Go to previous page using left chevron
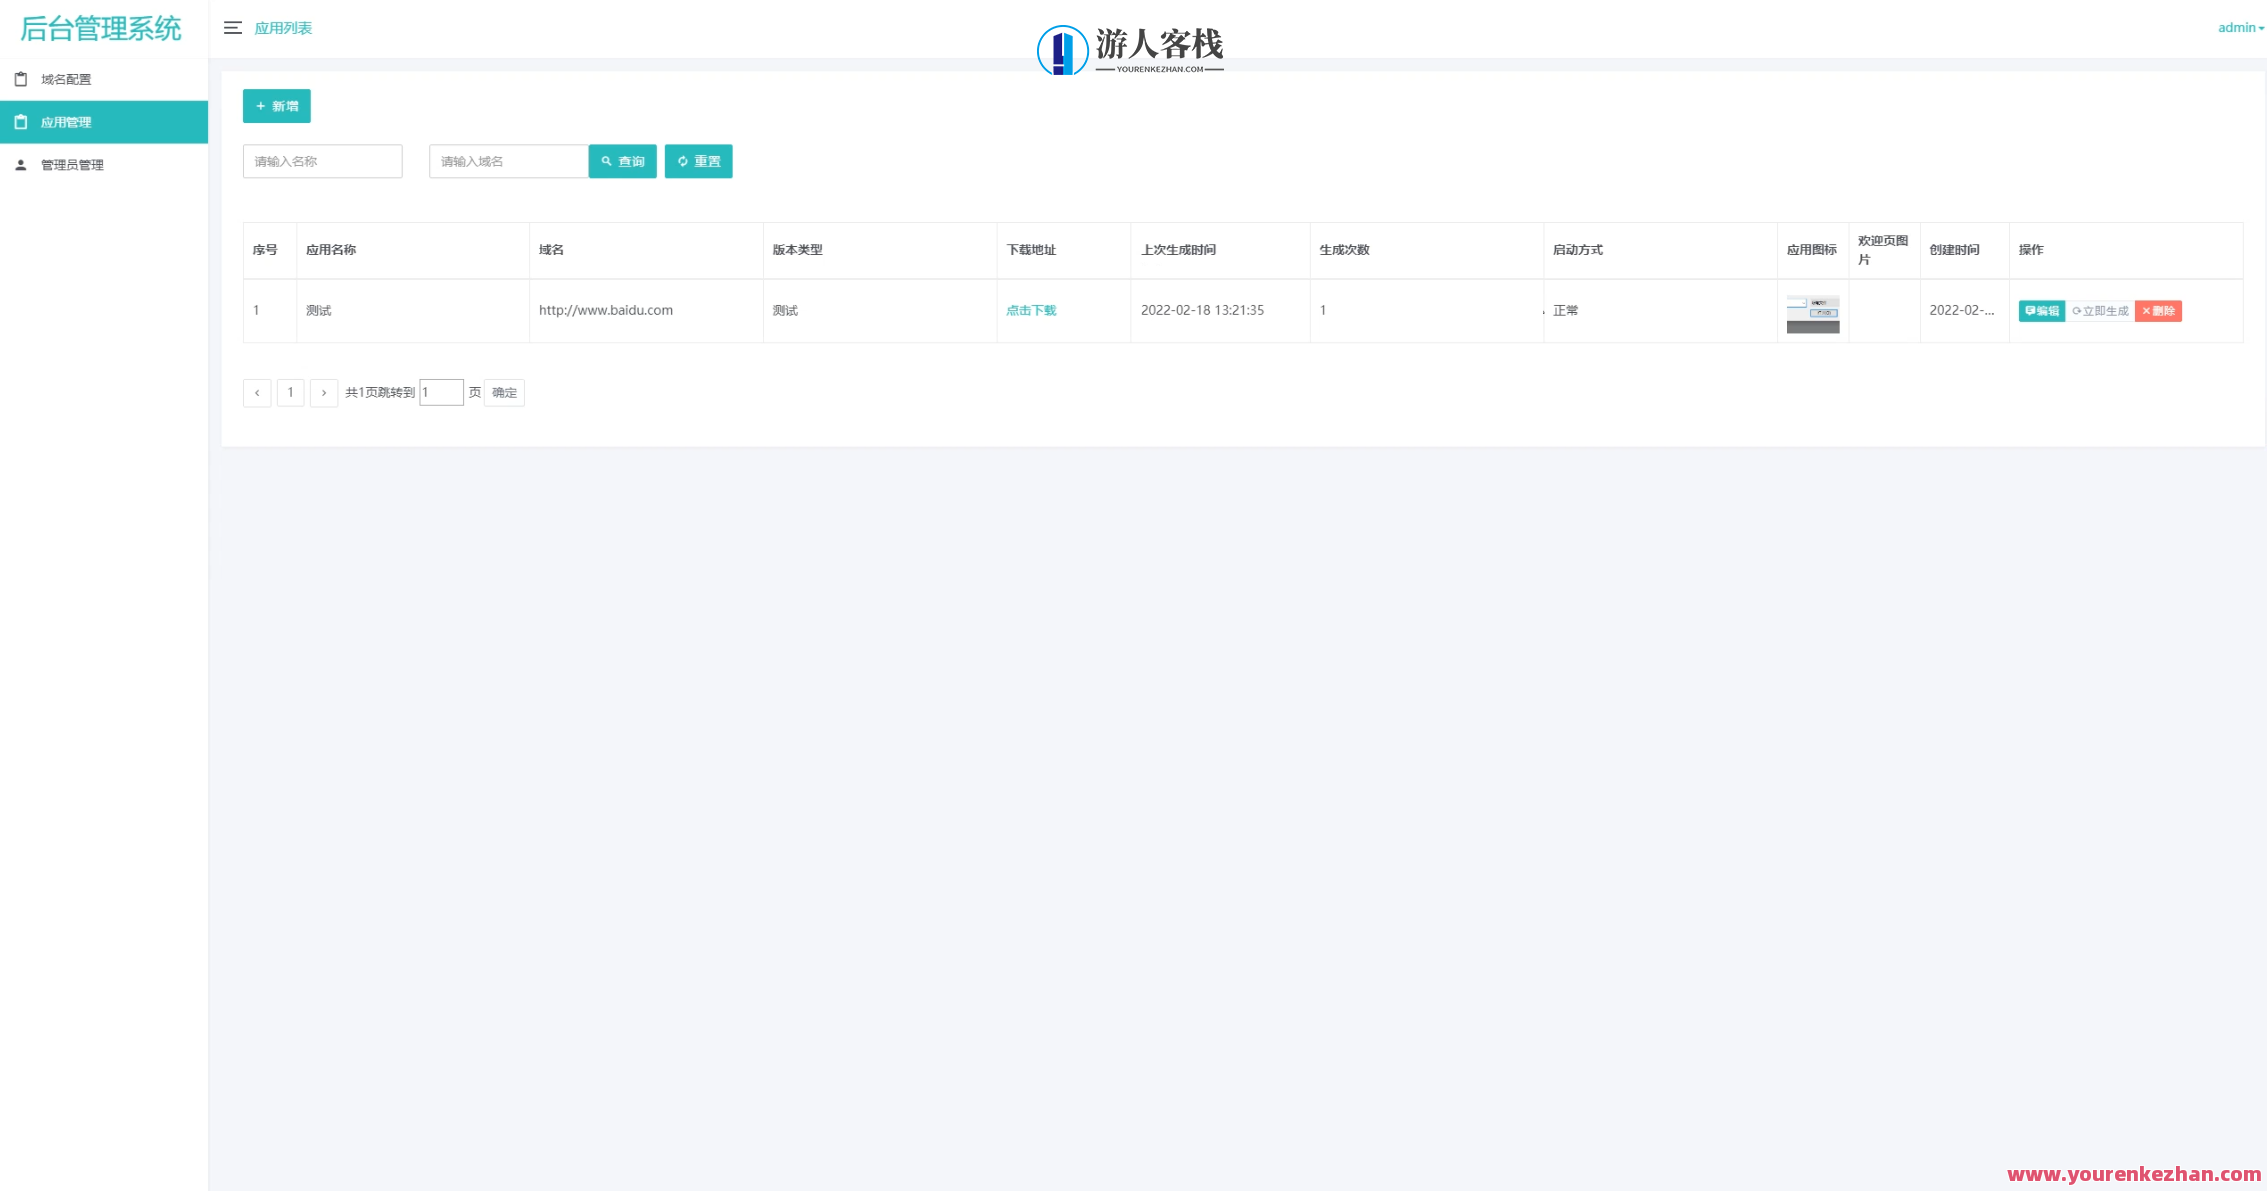2267x1191 pixels. tap(257, 392)
